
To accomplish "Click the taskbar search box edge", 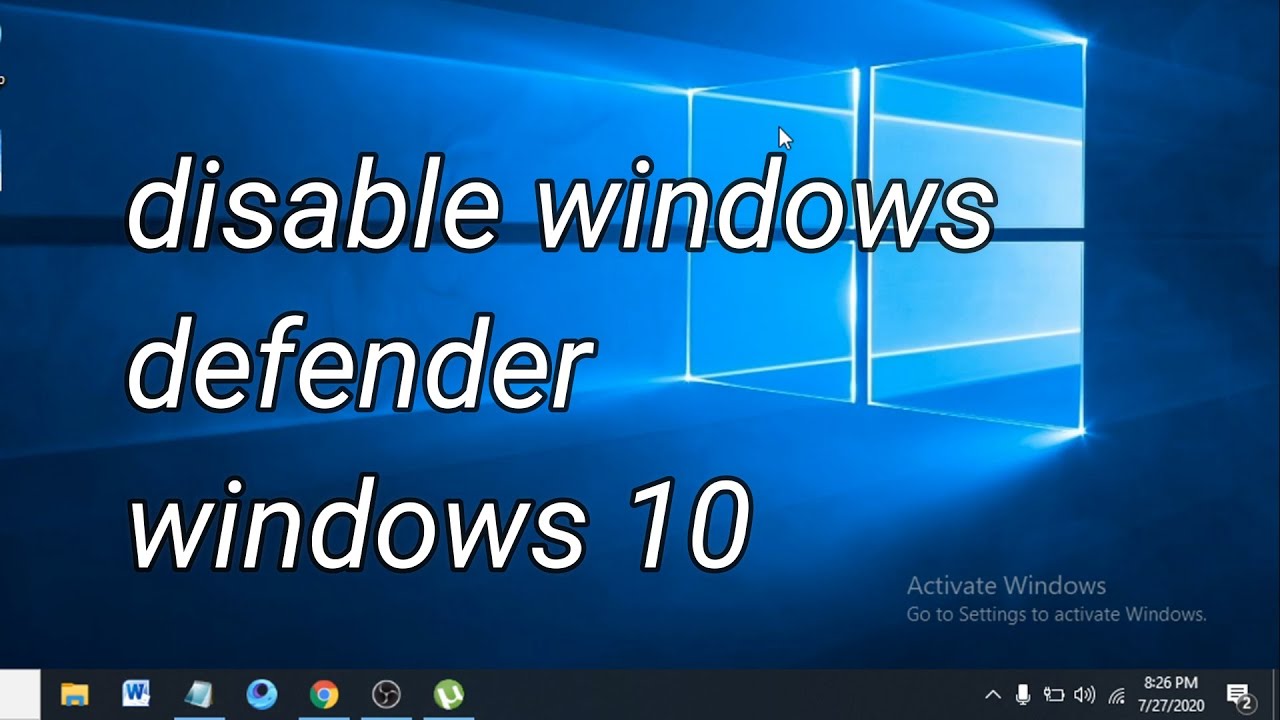I will point(20,694).
